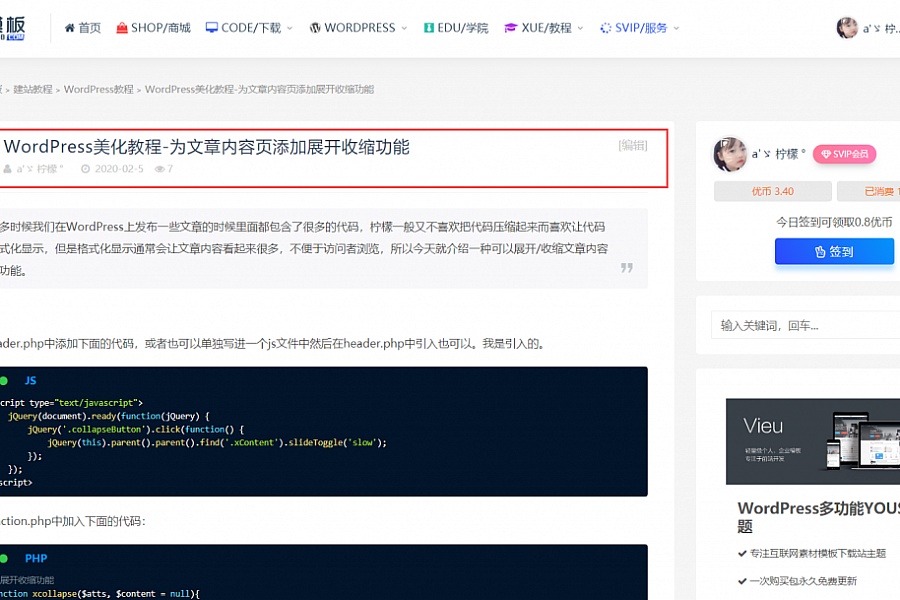Click the slideToggle code line
The height and width of the screenshot is (600, 900).
click(217, 443)
